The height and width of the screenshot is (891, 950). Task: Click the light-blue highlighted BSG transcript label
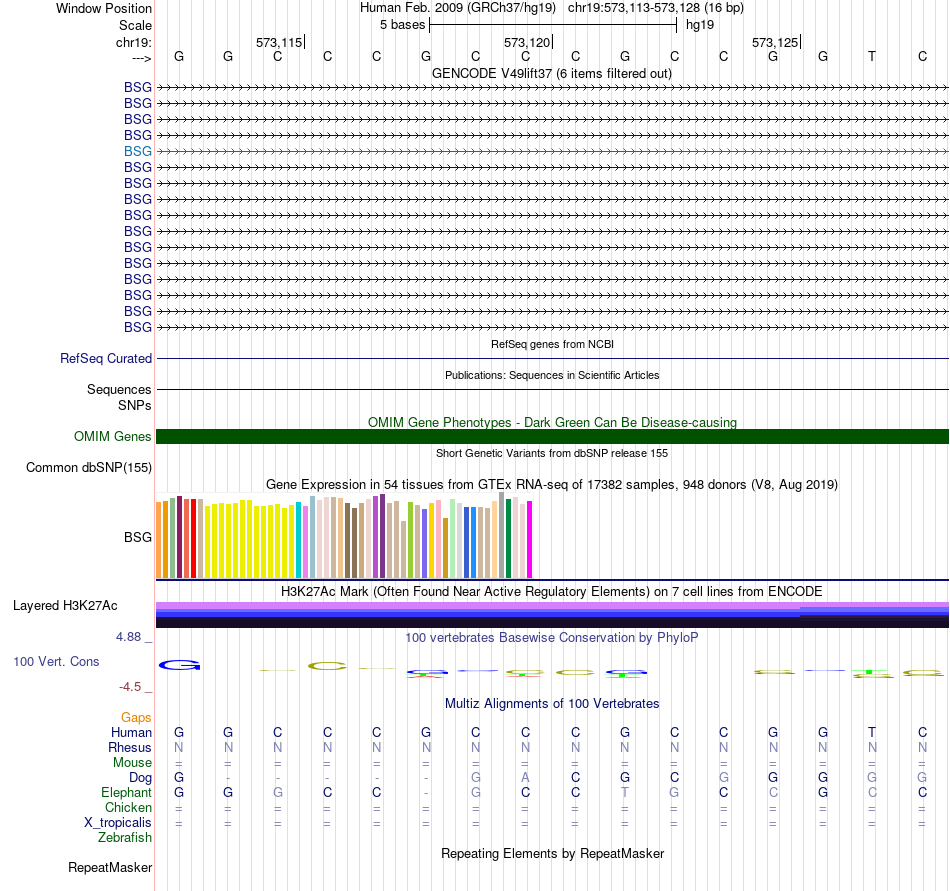(x=138, y=151)
